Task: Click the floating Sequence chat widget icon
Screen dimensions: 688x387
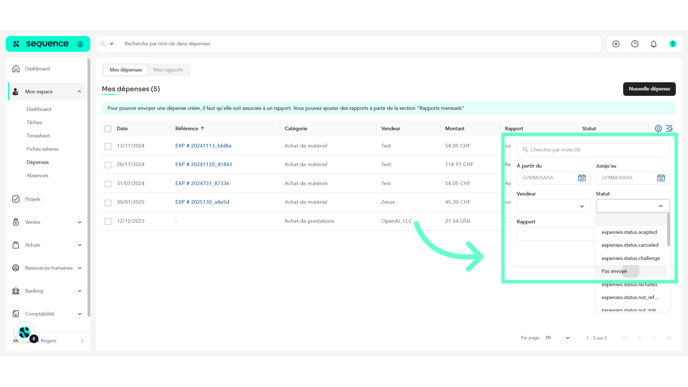Action: [25, 333]
